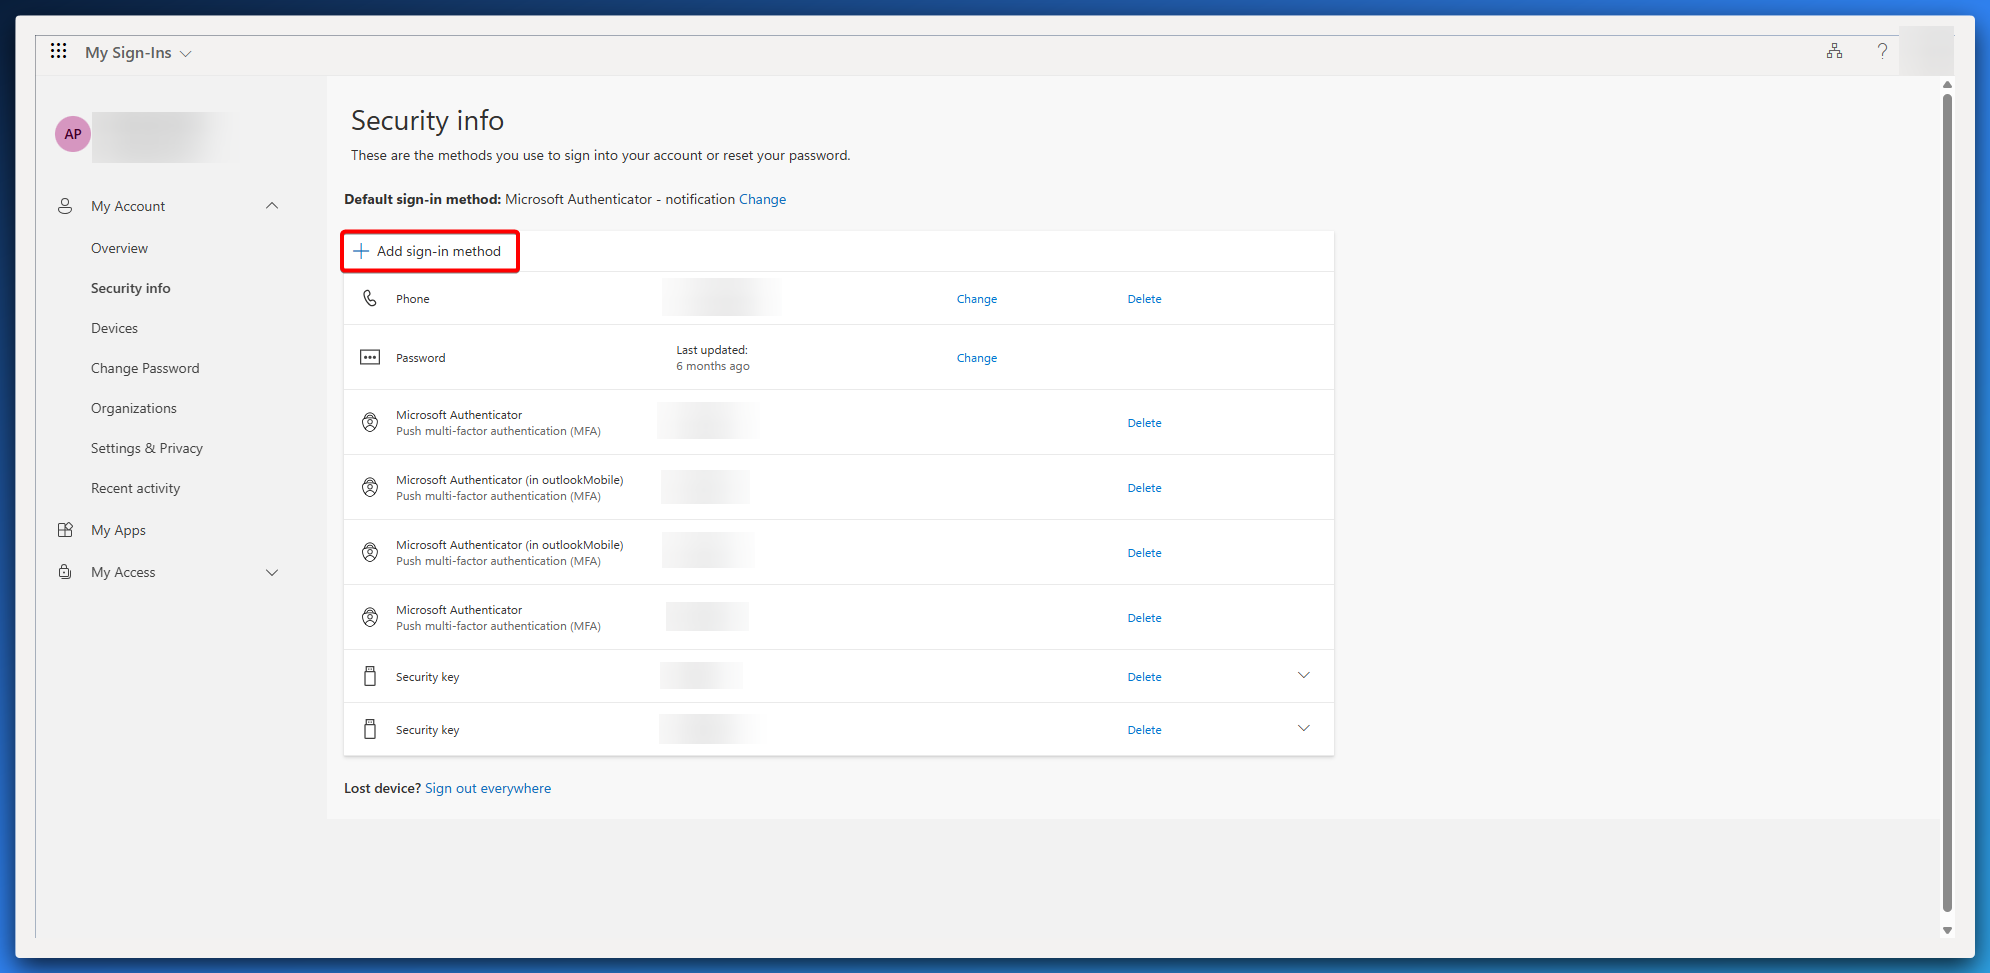Go to Devices in the sidebar
This screenshot has height=973, width=1990.
(x=114, y=328)
